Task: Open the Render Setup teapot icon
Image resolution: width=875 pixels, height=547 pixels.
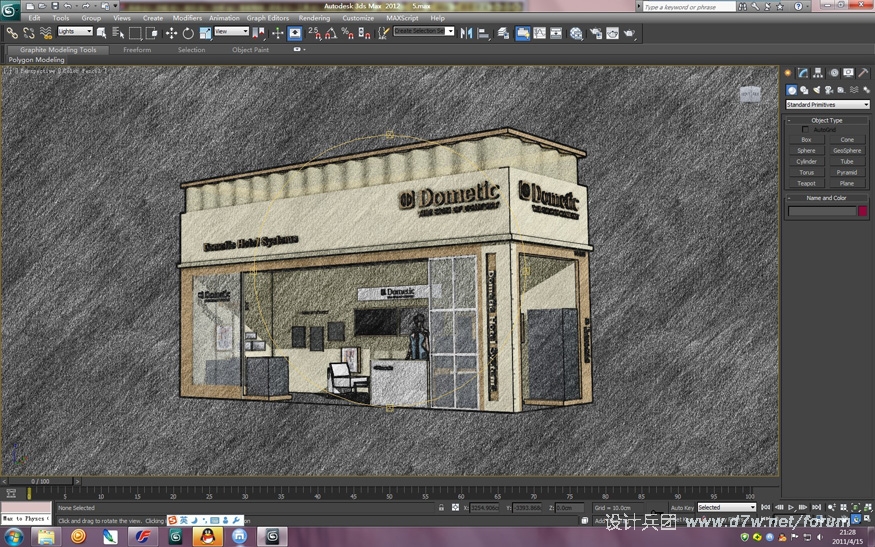Action: coord(595,33)
